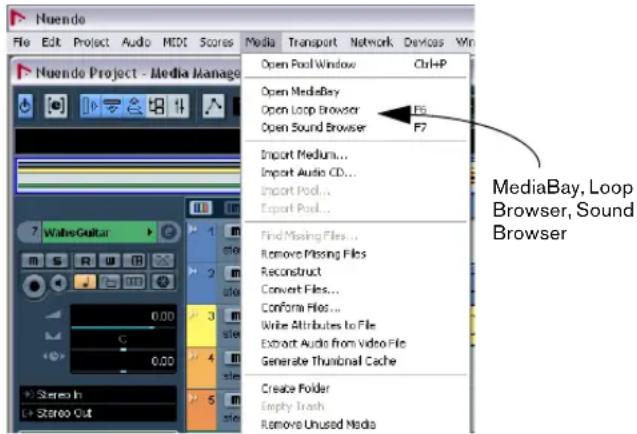Expand the WahsGuitar track name arrow
Screen dimensions: 637x434
pos(150,232)
